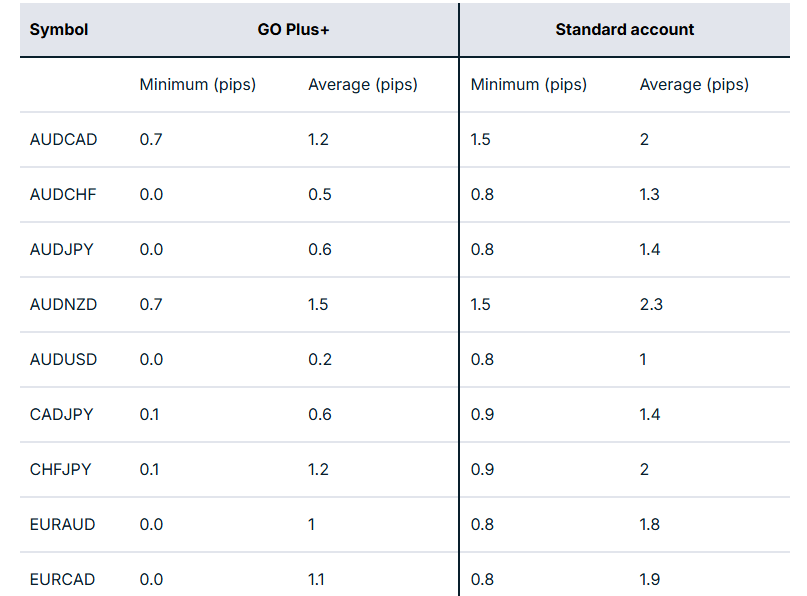
Task: Select the AUDCAD symbol cell
Action: point(64,140)
